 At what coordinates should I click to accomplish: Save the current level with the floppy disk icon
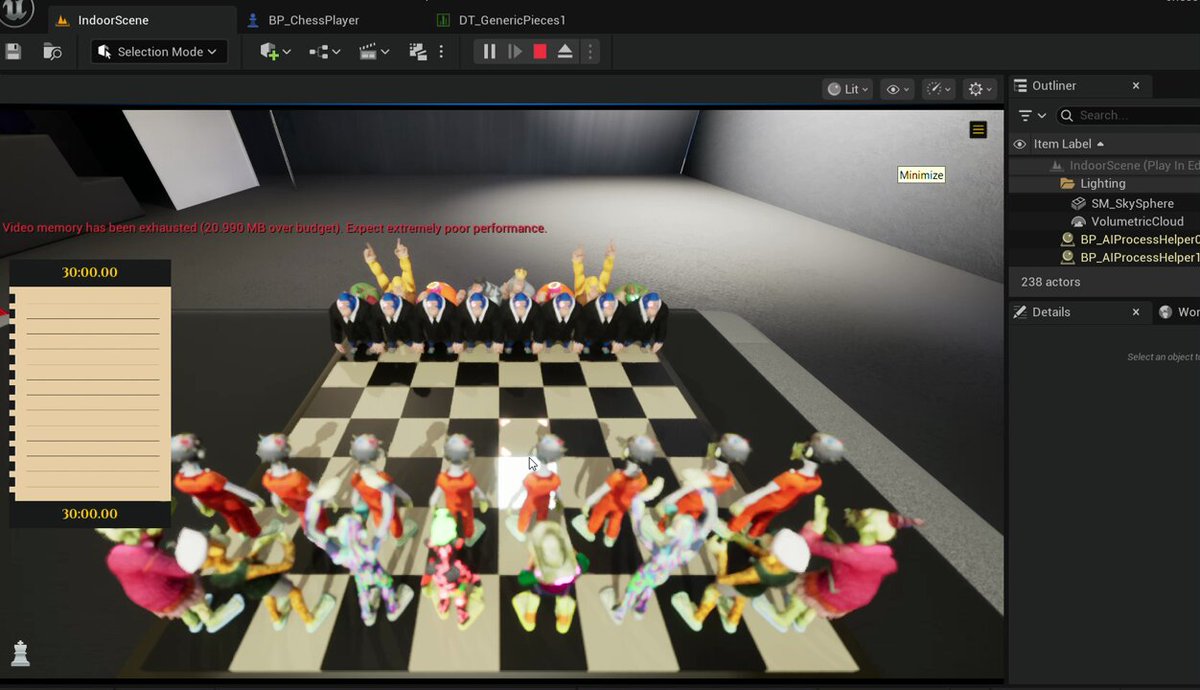pyautogui.click(x=13, y=51)
